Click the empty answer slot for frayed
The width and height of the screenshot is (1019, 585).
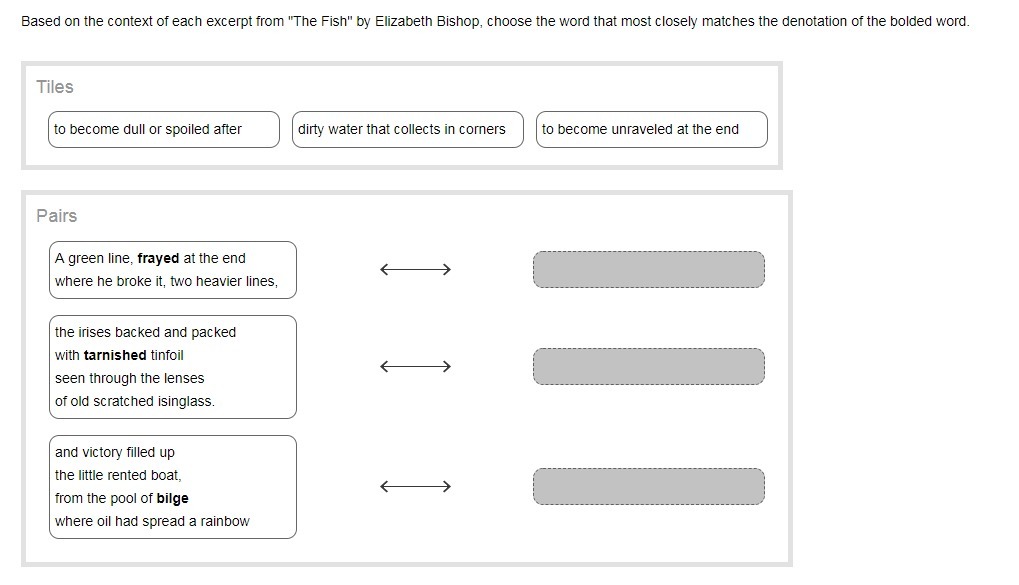[x=648, y=269]
